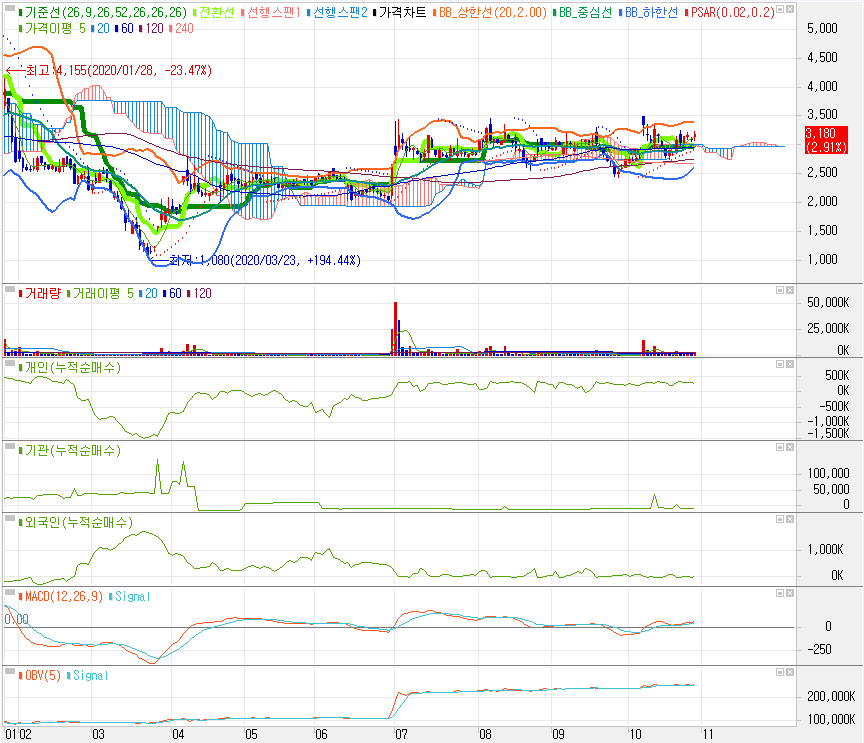
Task: Click the 50,000K volume axis label
Action: click(x=828, y=302)
